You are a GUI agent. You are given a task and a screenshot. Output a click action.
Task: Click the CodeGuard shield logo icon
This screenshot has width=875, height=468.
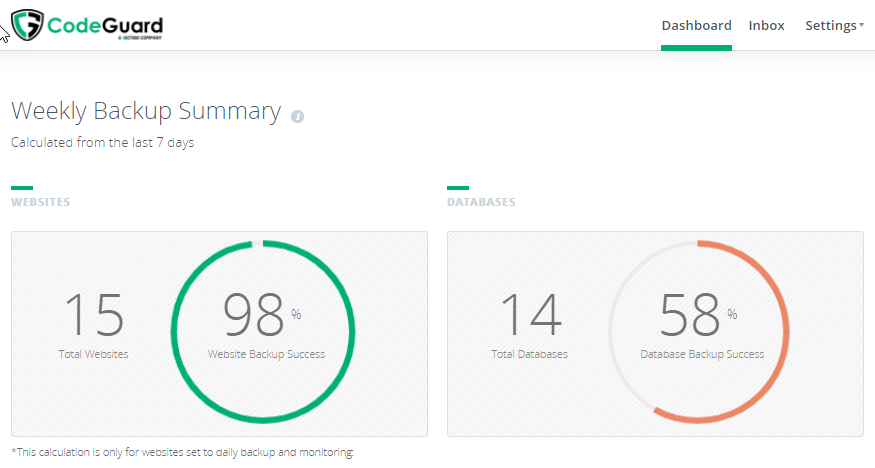[x=27, y=25]
